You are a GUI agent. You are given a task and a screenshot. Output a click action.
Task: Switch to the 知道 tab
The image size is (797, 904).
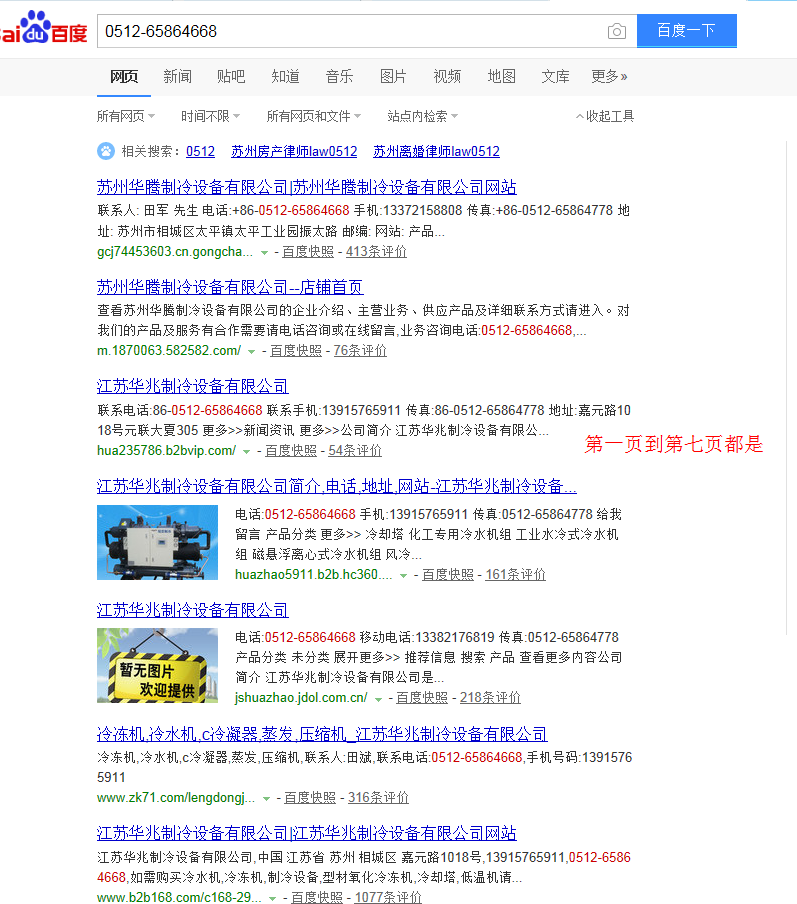(285, 76)
